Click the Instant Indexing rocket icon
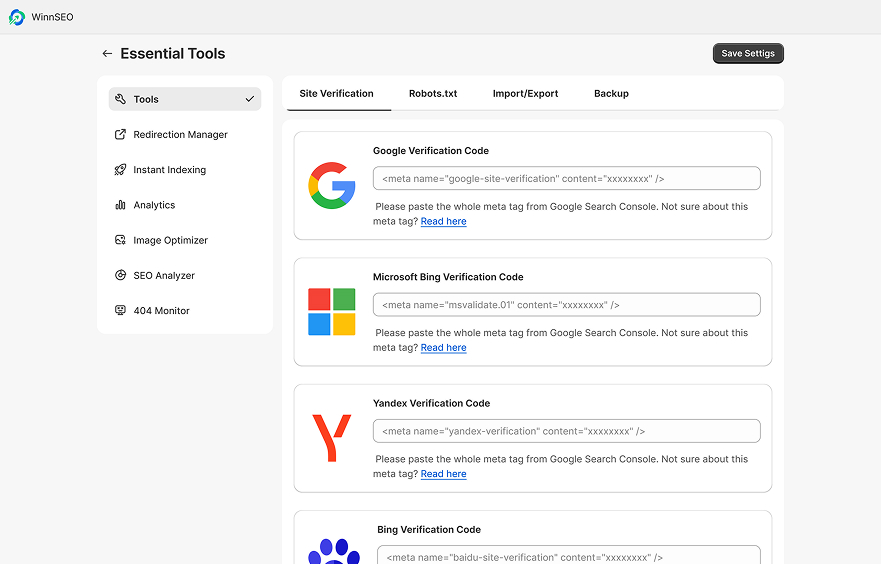 point(120,170)
